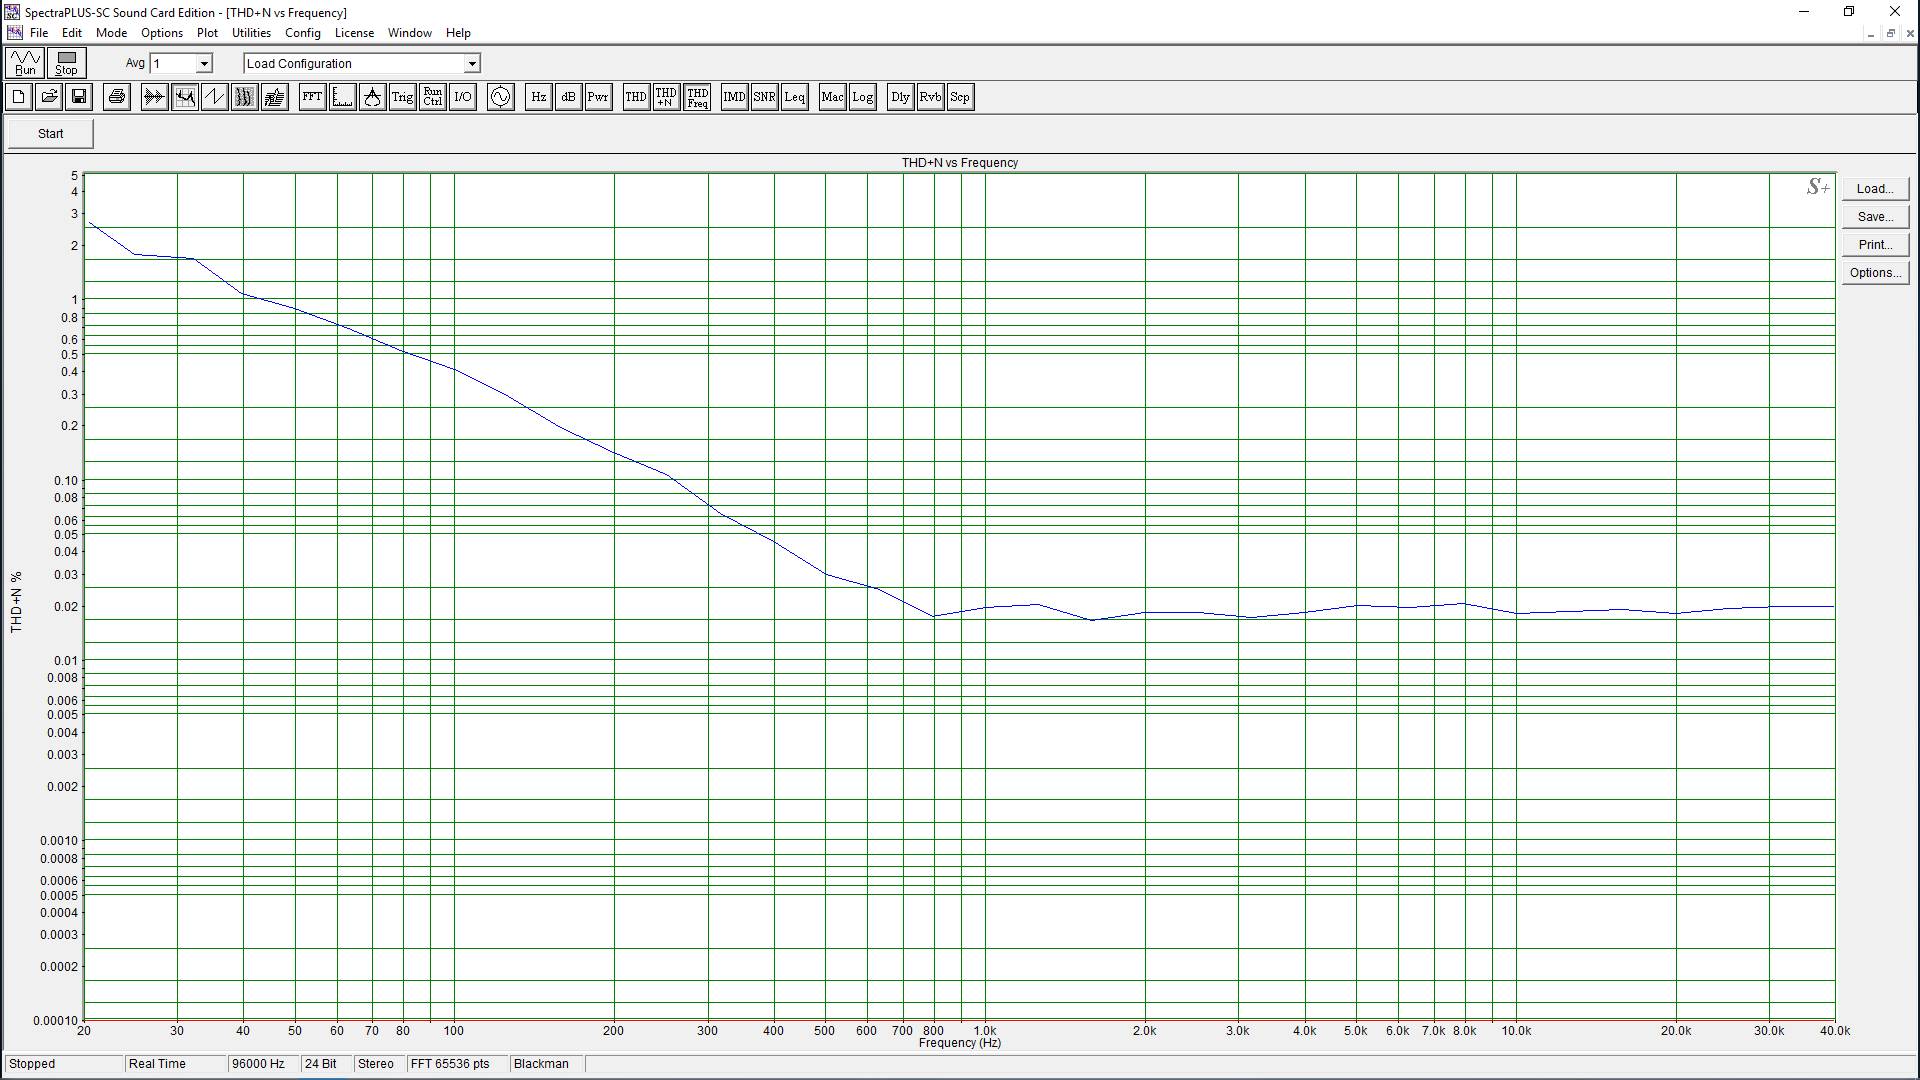Toggle the THD+N utility button
This screenshot has width=1920, height=1080.
coord(666,97)
